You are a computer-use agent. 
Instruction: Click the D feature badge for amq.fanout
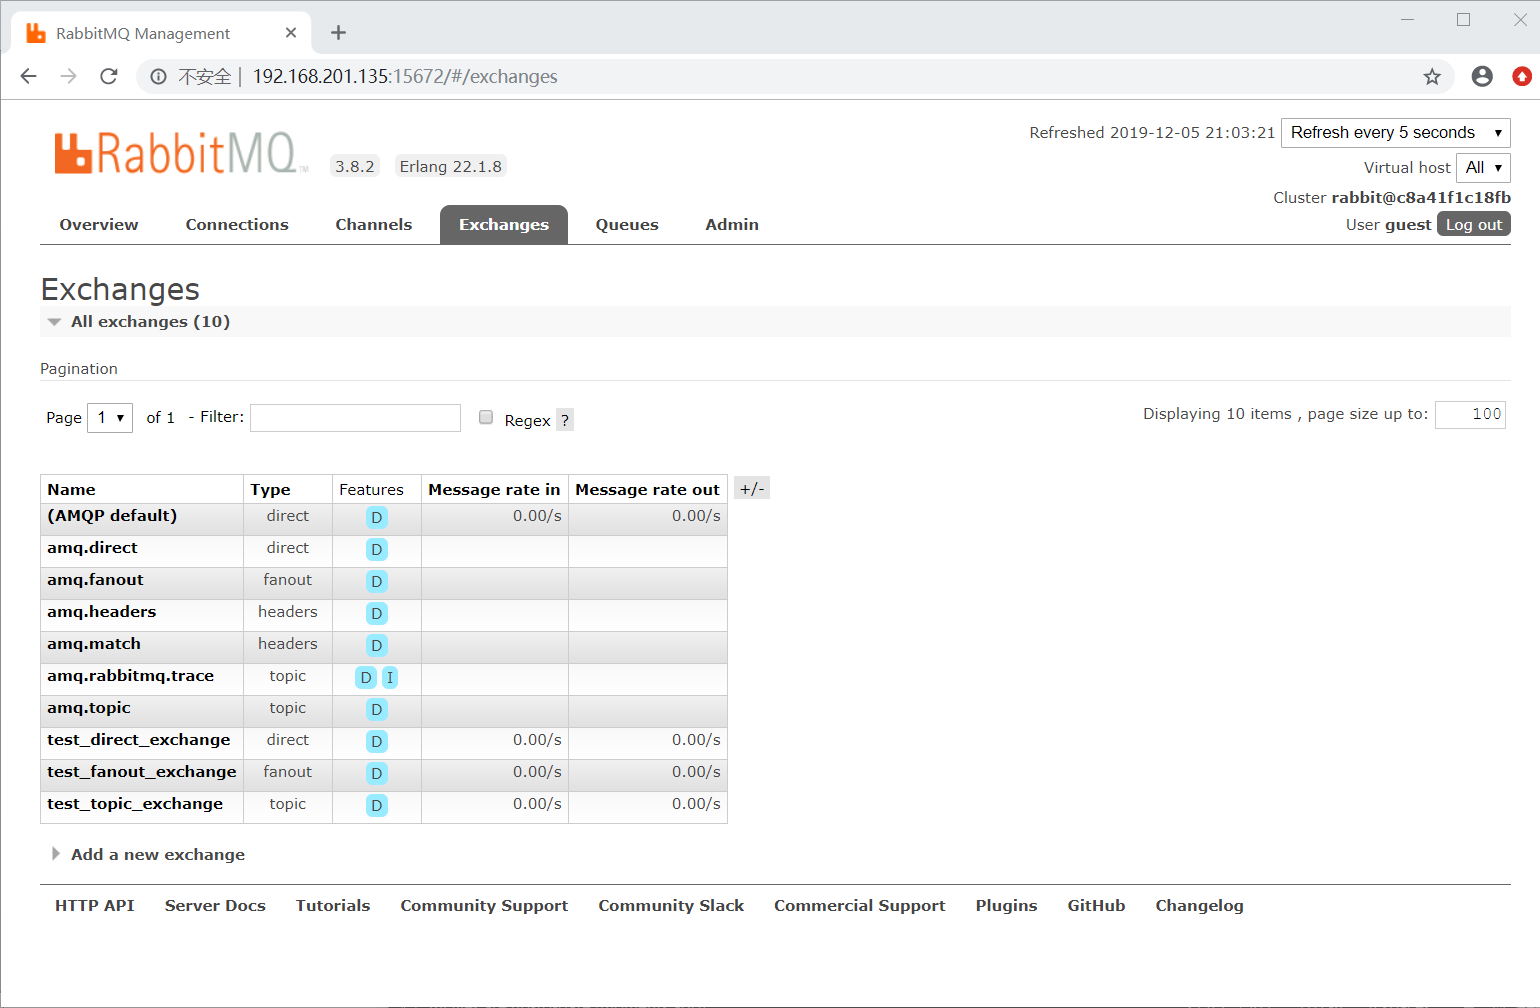point(376,581)
